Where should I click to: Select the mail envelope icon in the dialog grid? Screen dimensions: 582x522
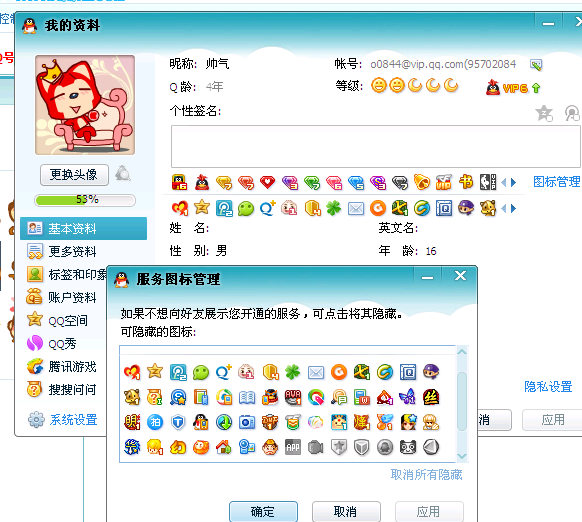click(x=316, y=372)
